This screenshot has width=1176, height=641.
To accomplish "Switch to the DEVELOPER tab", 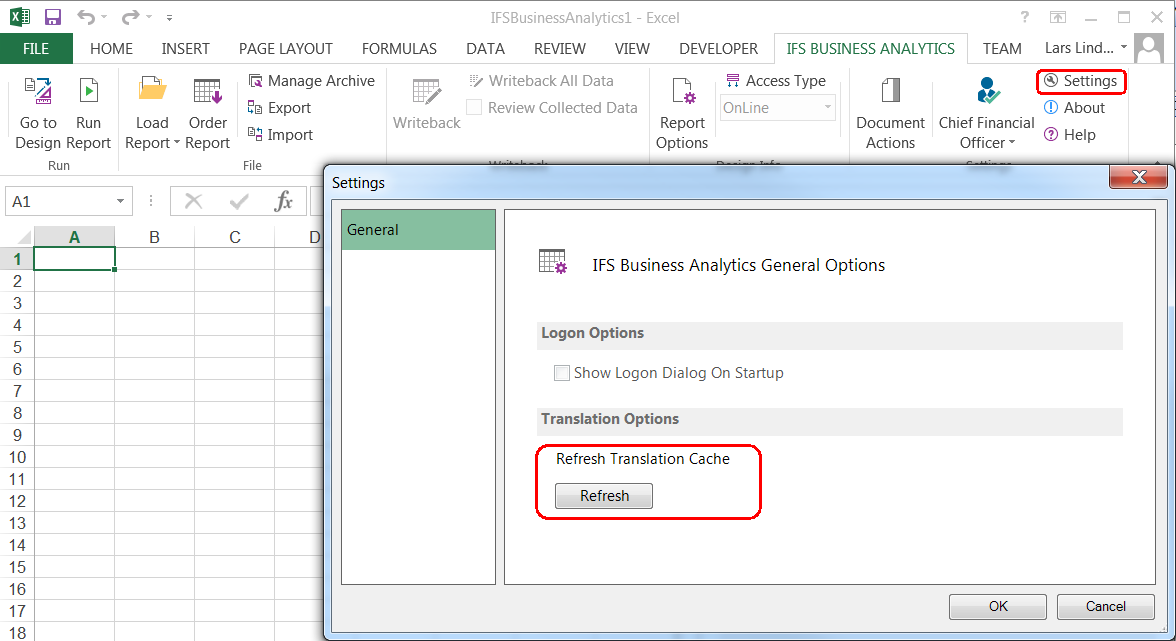I will click(x=718, y=49).
